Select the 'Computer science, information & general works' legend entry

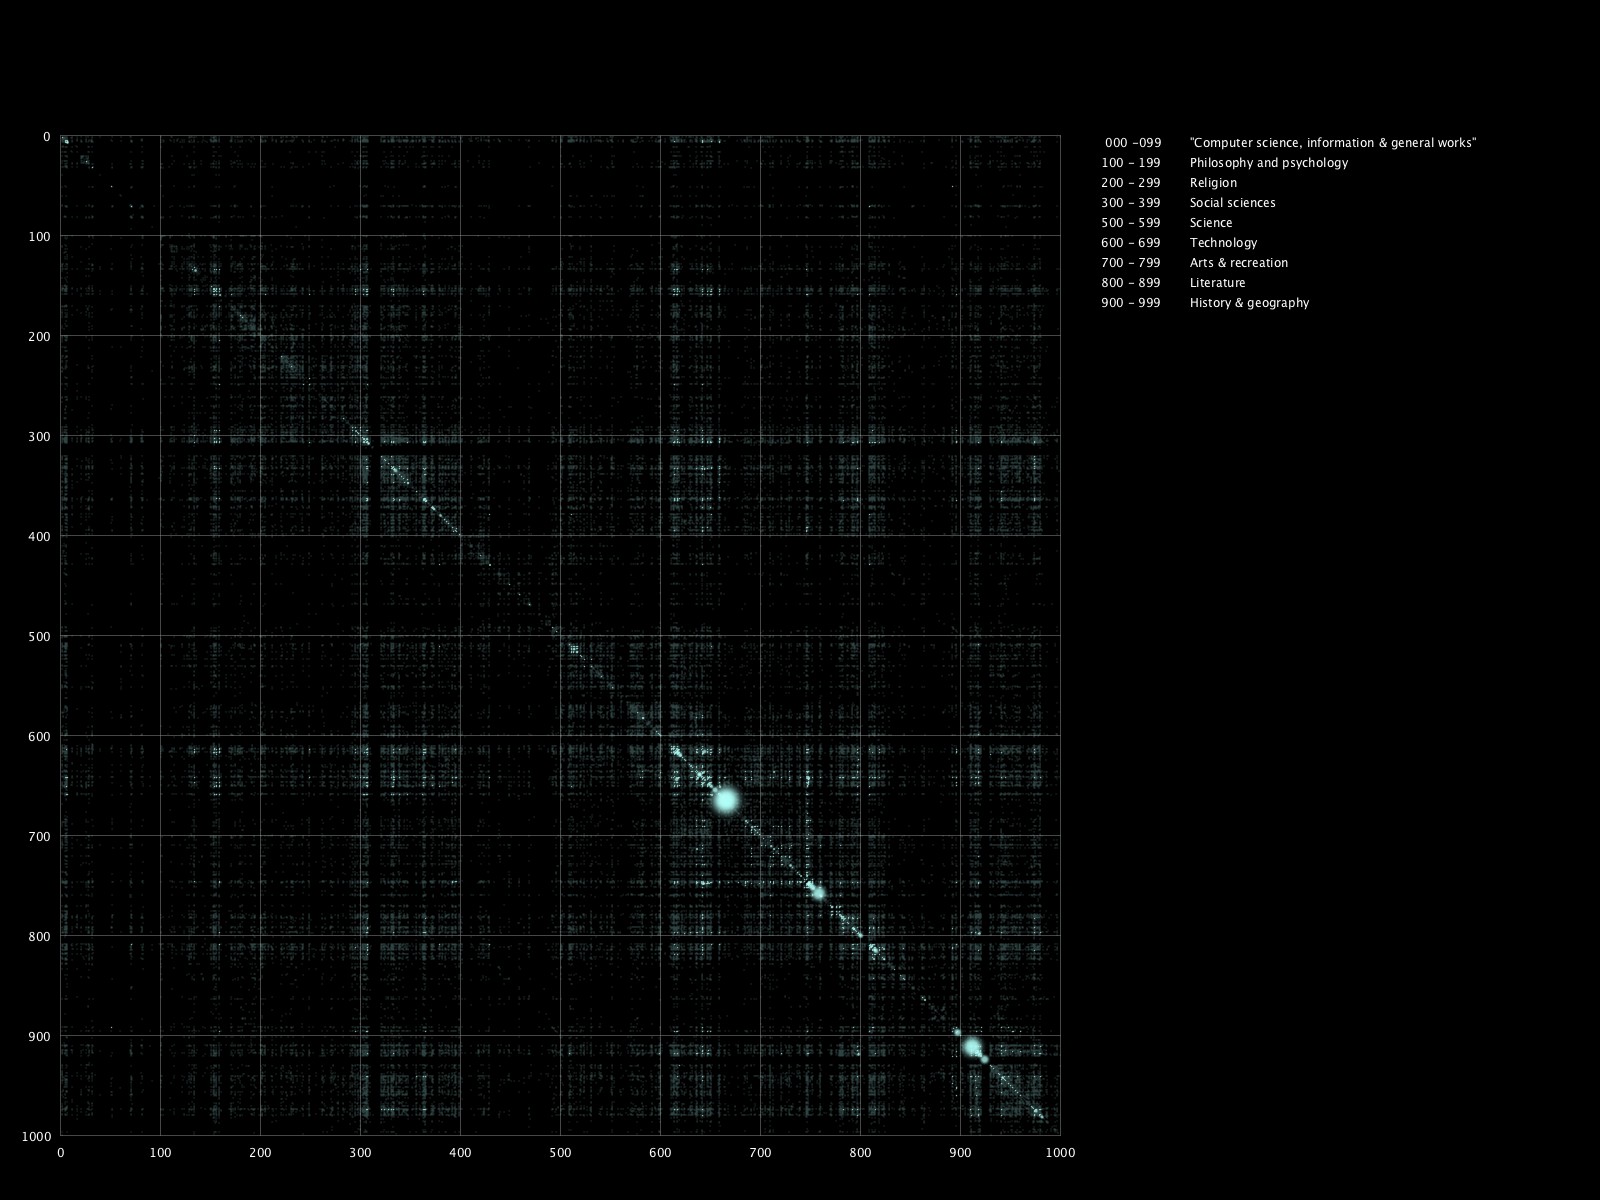tap(1332, 143)
